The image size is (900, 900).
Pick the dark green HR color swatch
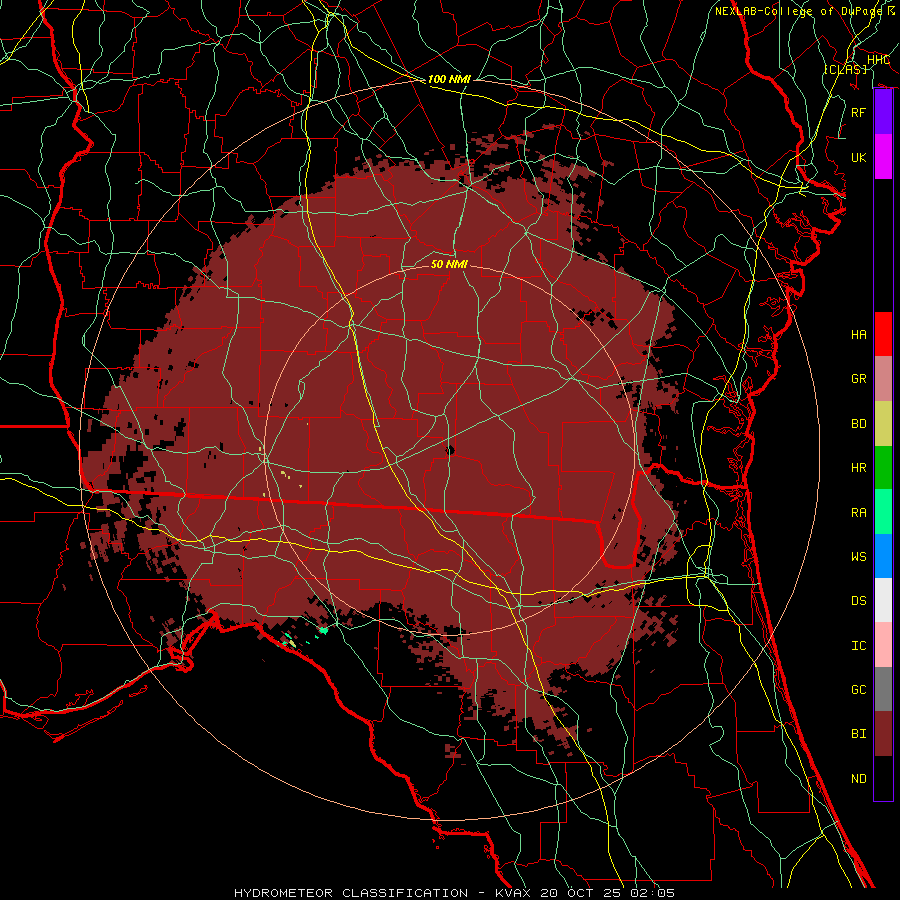883,468
